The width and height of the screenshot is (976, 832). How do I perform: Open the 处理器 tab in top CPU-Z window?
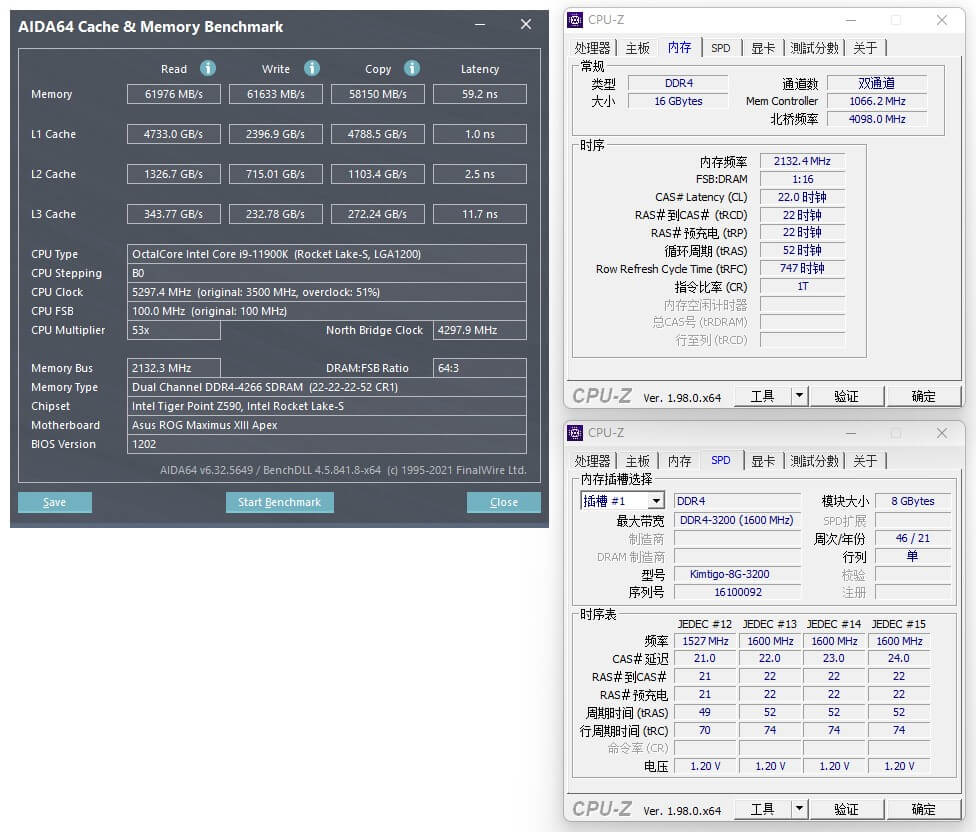592,48
